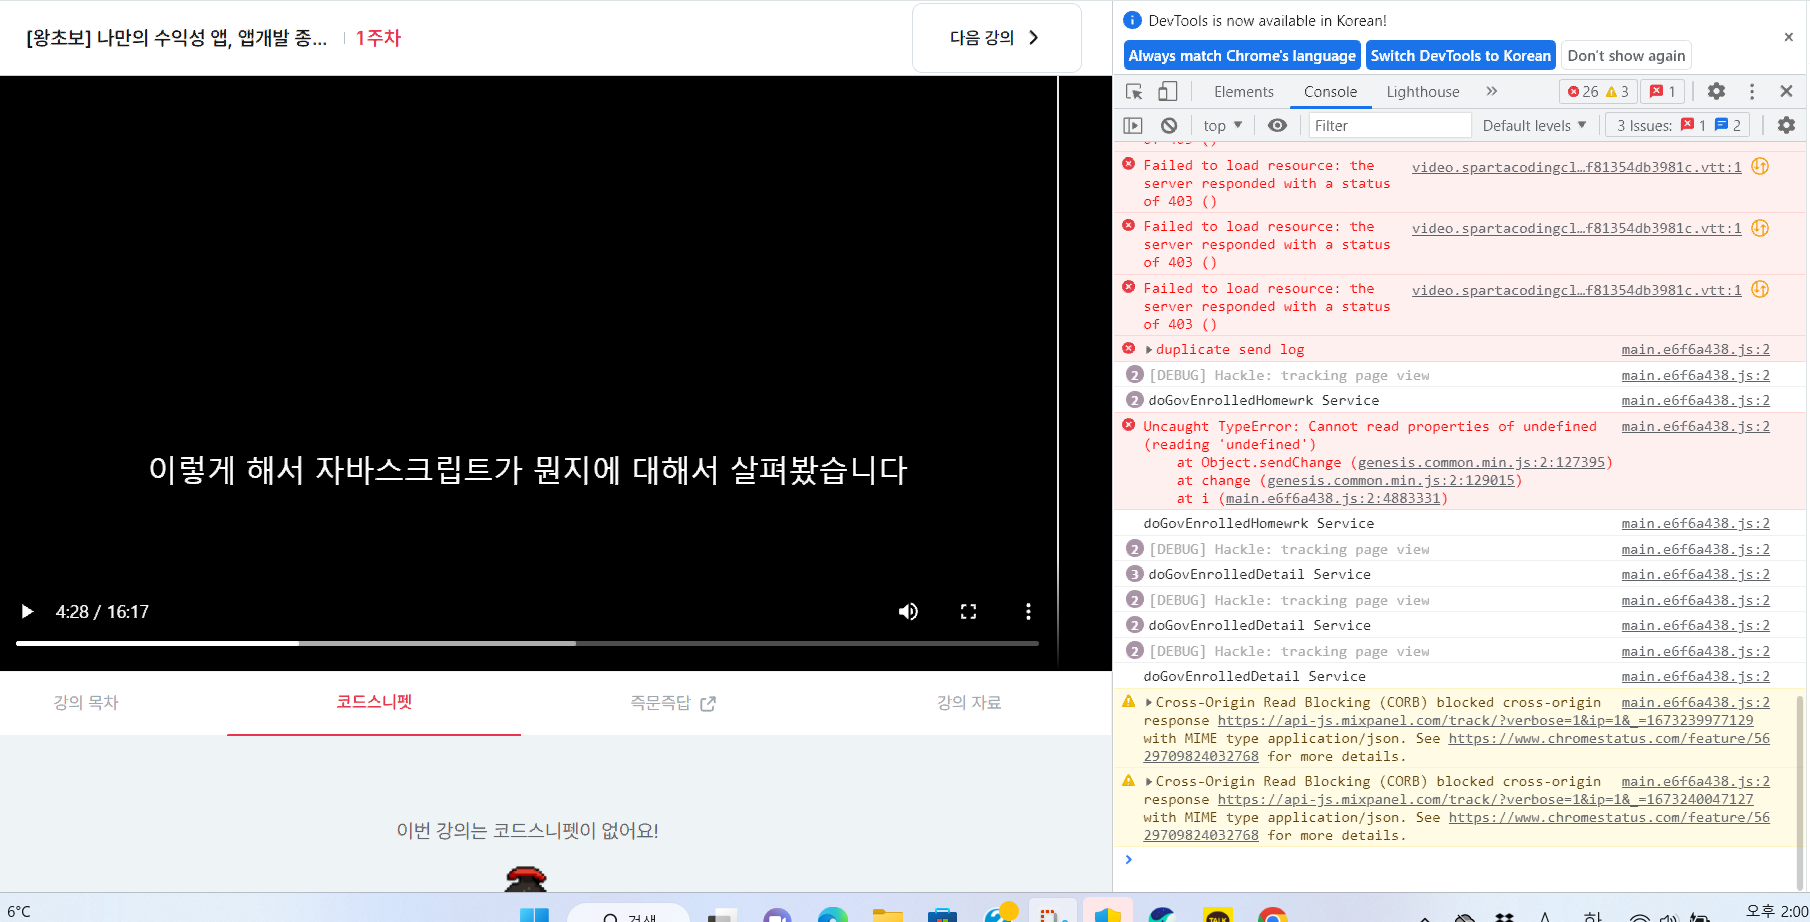
Task: Click the 코드스니펫이 없어요 notice text
Action: pos(527,831)
